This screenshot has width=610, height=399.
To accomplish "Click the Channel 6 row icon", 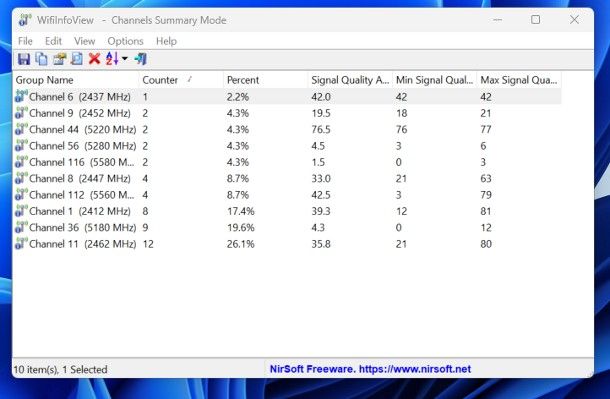I will coord(21,96).
